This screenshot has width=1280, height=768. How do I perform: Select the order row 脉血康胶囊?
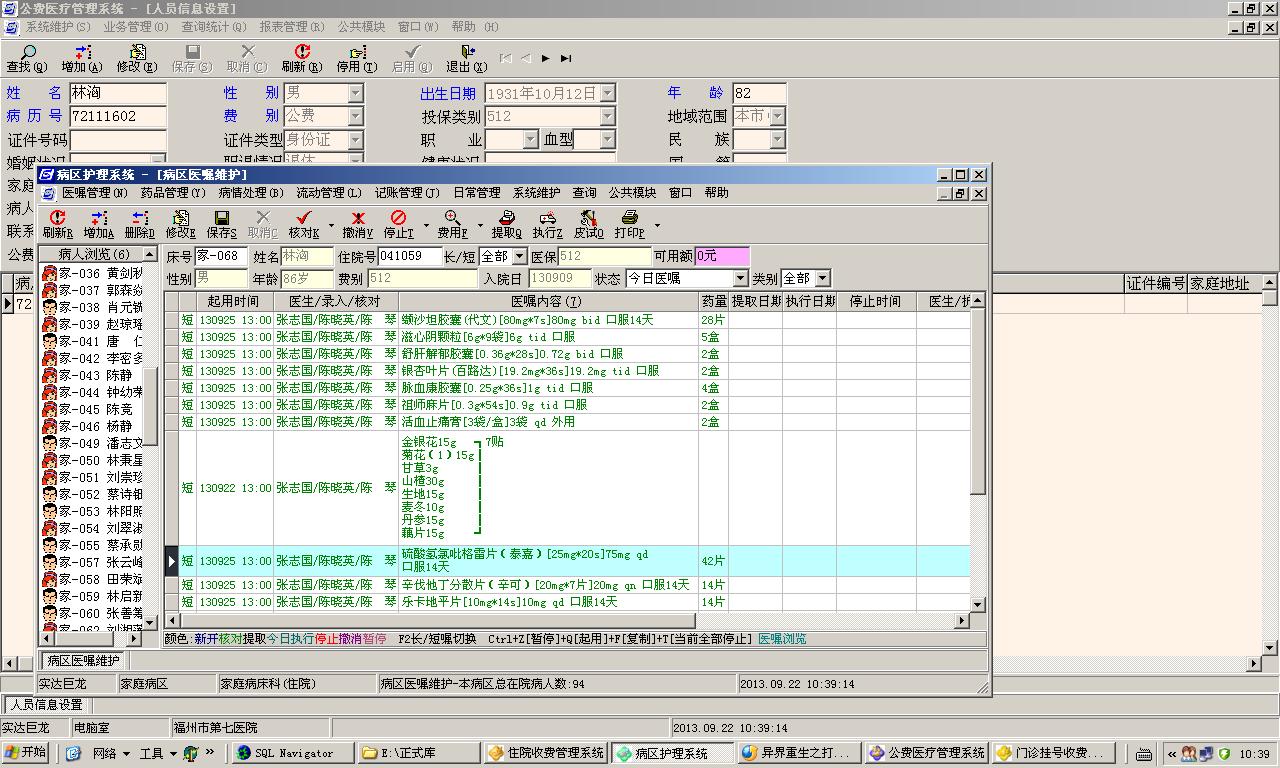coord(566,388)
